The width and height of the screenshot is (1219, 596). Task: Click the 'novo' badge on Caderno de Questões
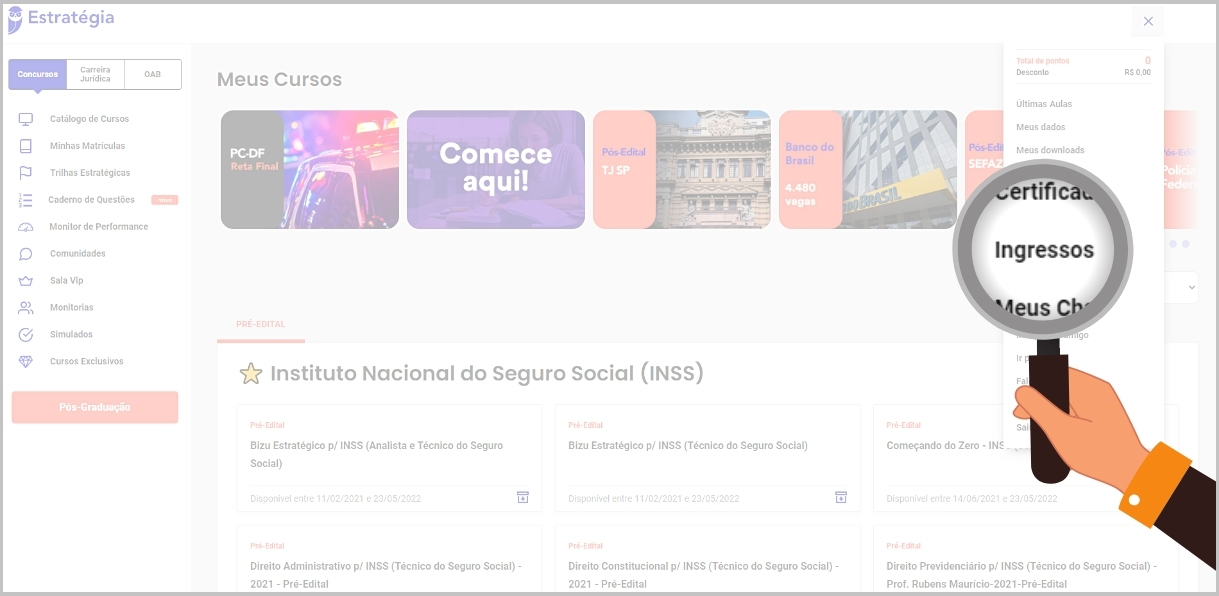pyautogui.click(x=164, y=200)
